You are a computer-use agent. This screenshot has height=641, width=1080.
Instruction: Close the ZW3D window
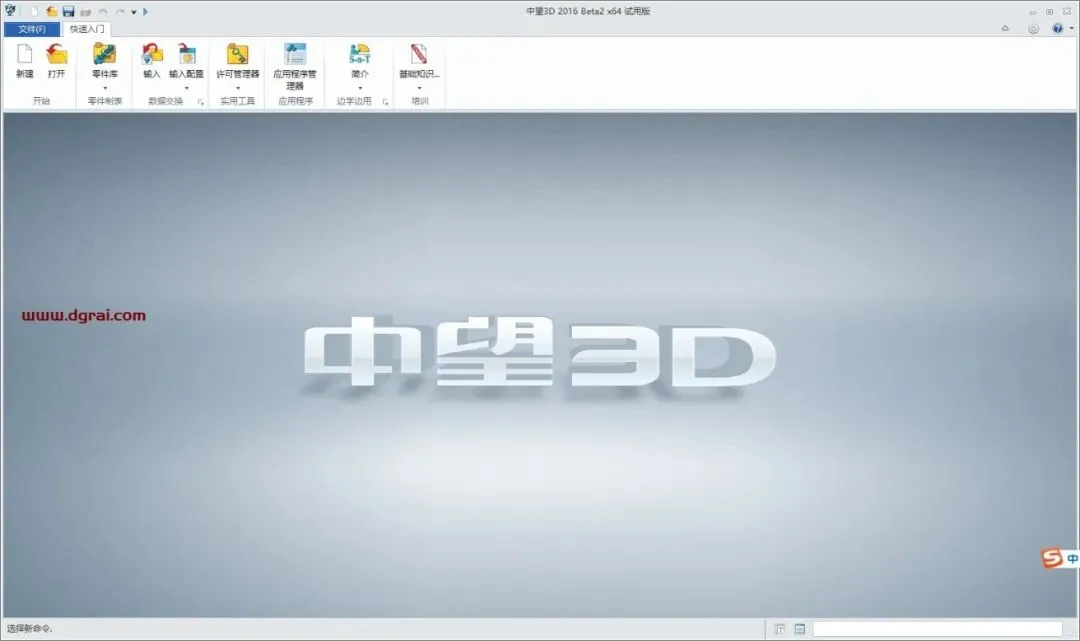pos(1066,12)
